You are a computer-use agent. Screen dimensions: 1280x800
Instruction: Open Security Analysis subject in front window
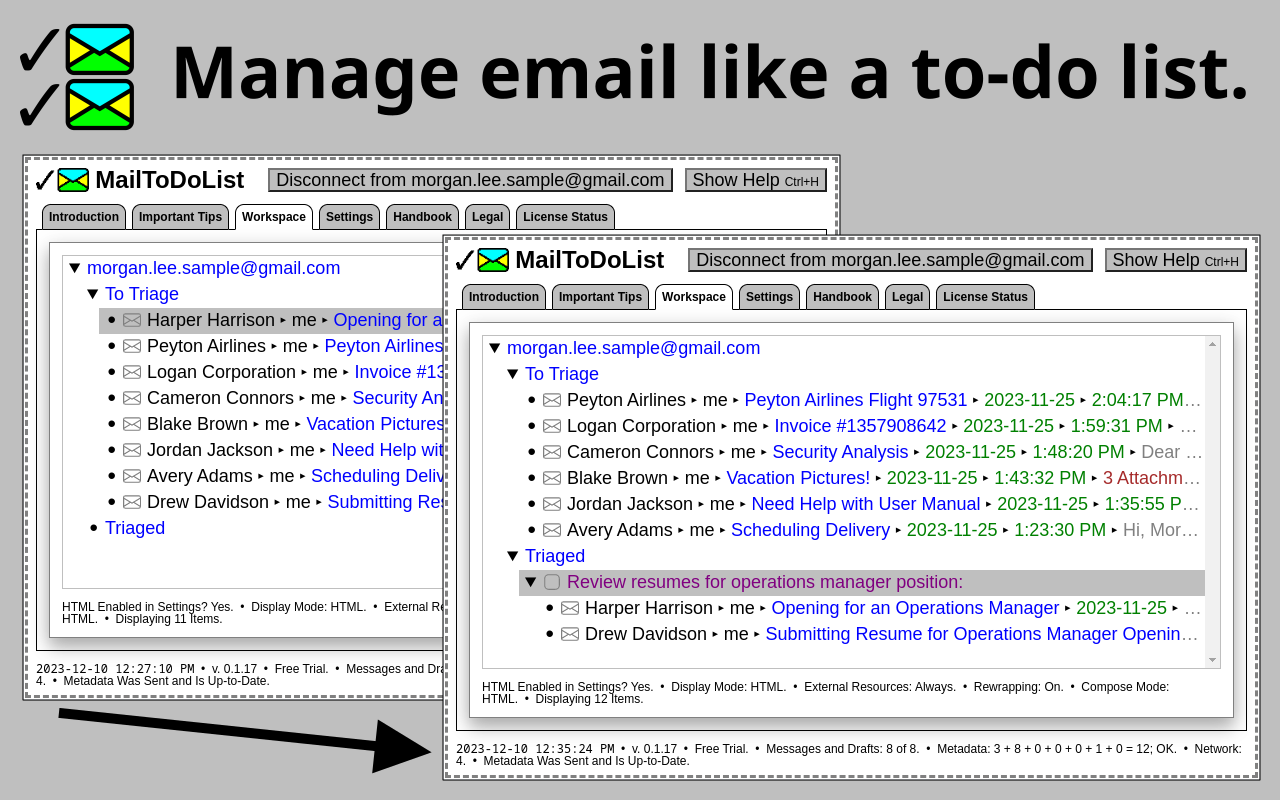pyautogui.click(x=840, y=452)
